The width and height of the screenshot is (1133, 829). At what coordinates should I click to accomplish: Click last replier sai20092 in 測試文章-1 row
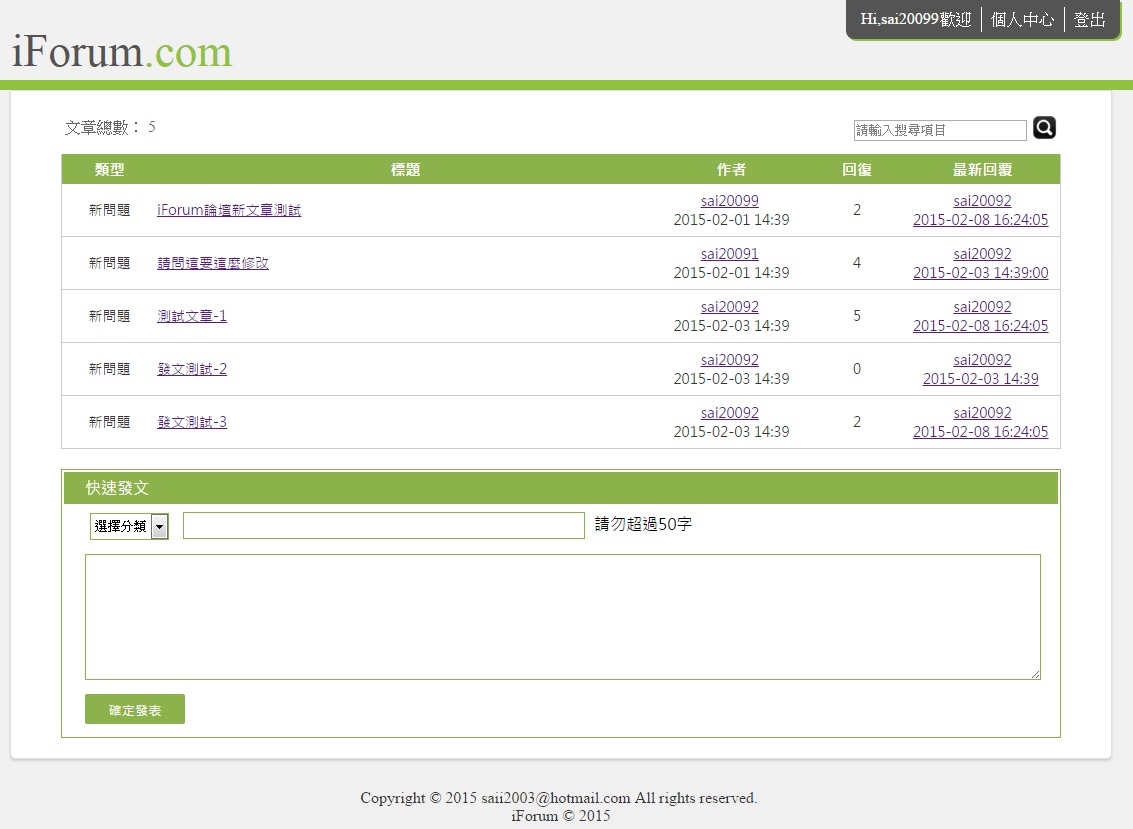pyautogui.click(x=982, y=306)
